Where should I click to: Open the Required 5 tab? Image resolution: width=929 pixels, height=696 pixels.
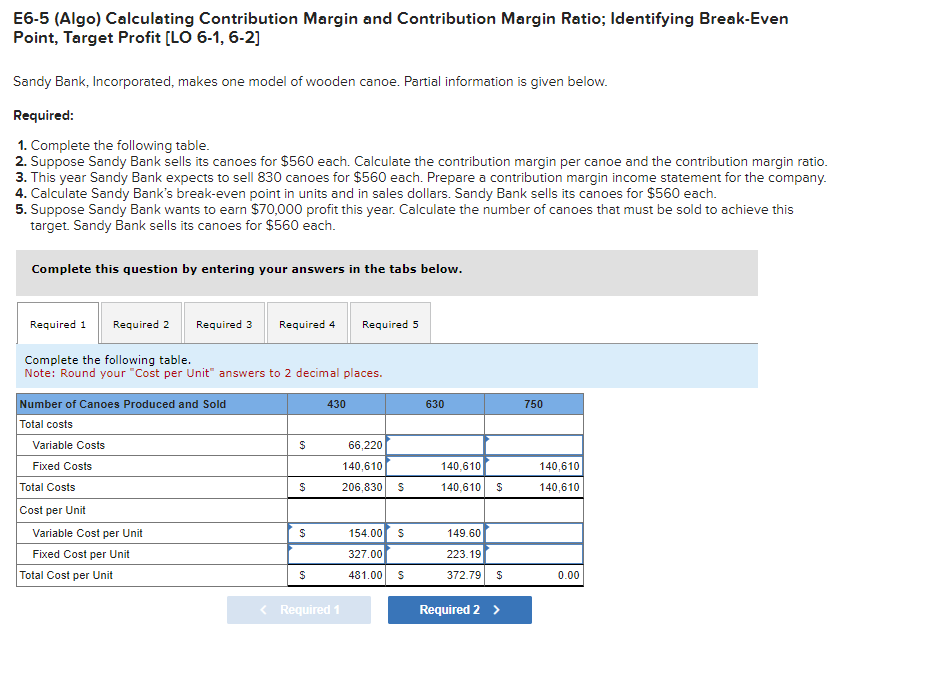[390, 323]
